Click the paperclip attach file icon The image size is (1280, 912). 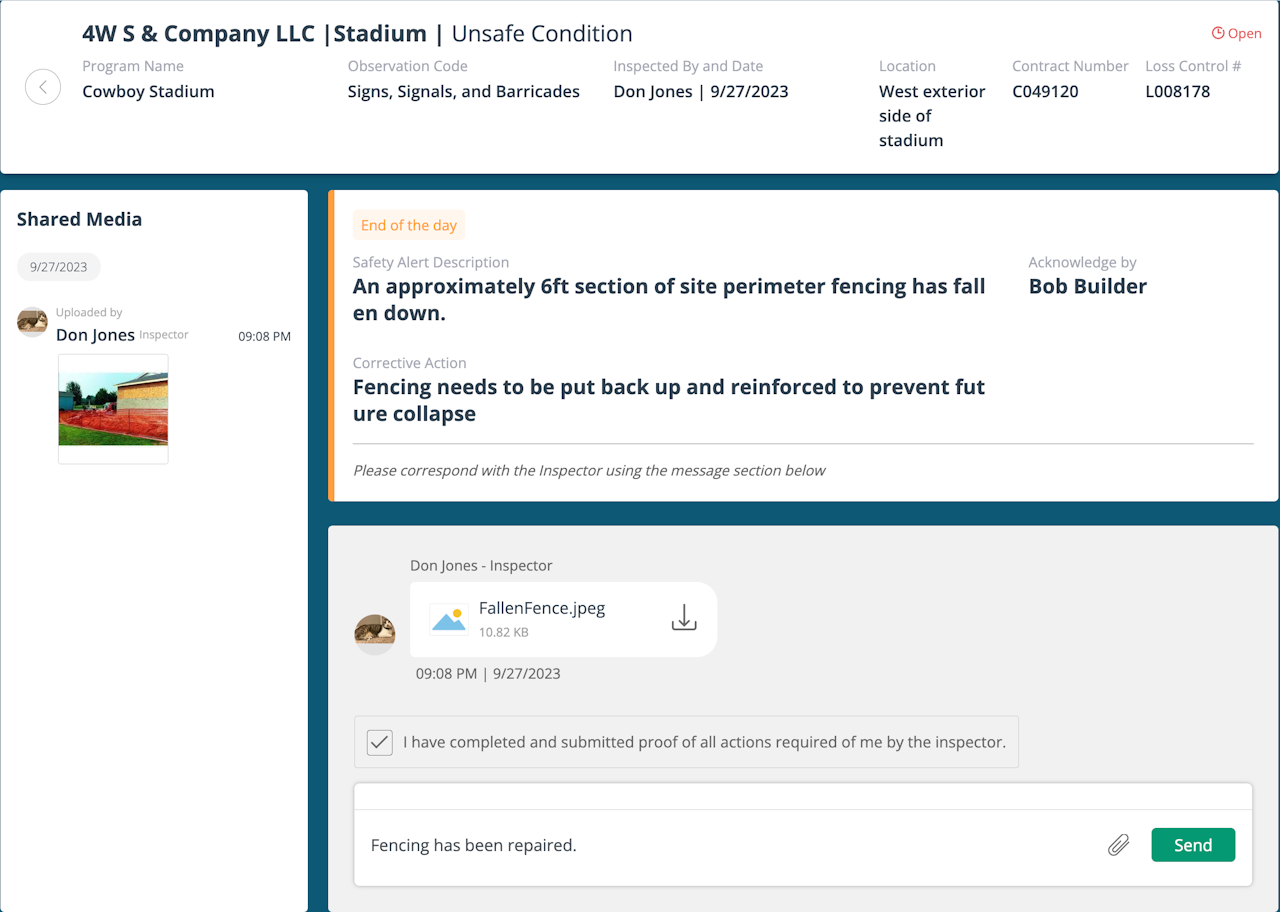[1118, 845]
